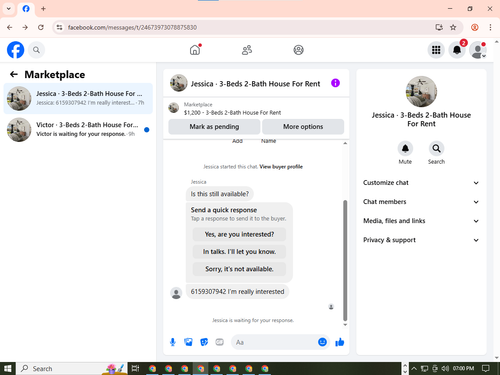
Task: Expand Customize chat section
Action: (421, 183)
